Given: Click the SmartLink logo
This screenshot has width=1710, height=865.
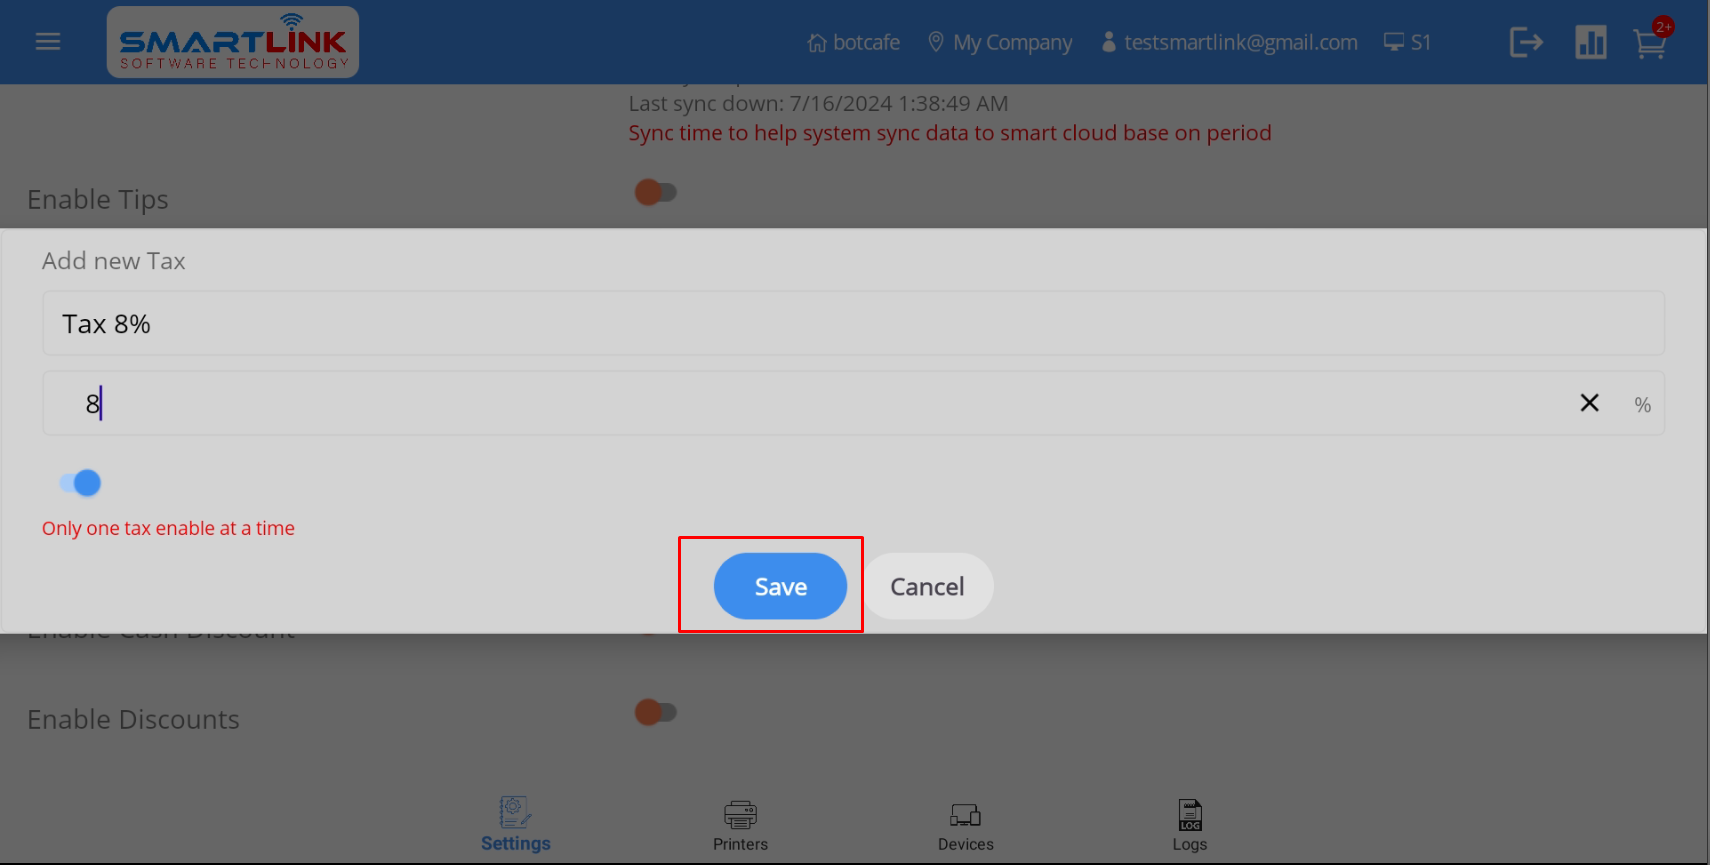Looking at the screenshot, I should [233, 42].
